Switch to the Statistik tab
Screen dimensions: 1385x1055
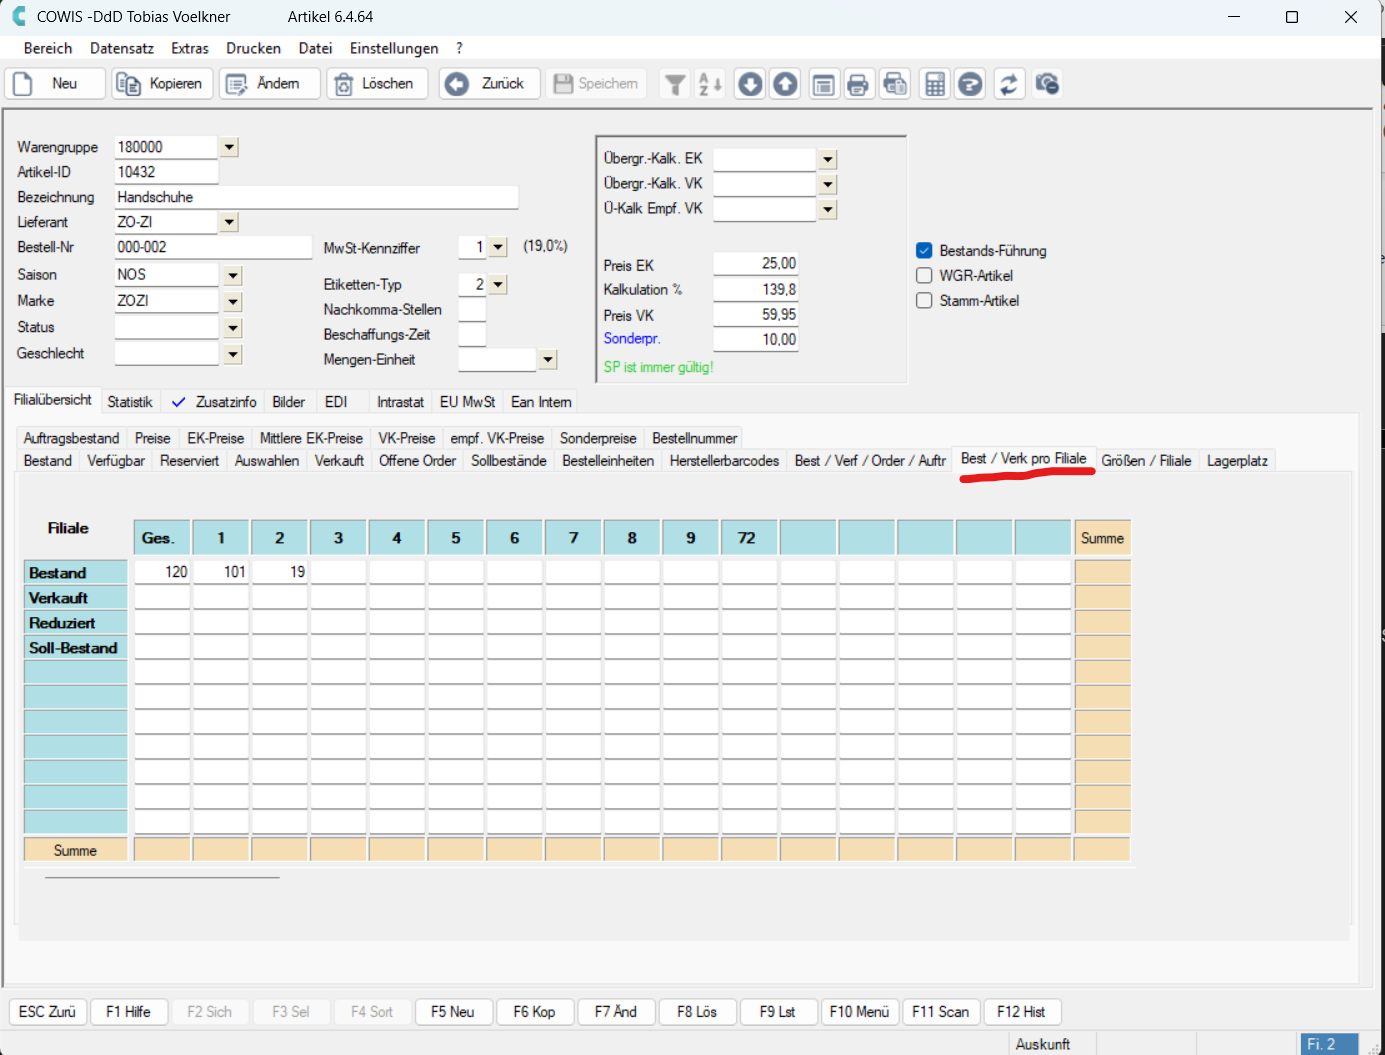pyautogui.click(x=130, y=402)
